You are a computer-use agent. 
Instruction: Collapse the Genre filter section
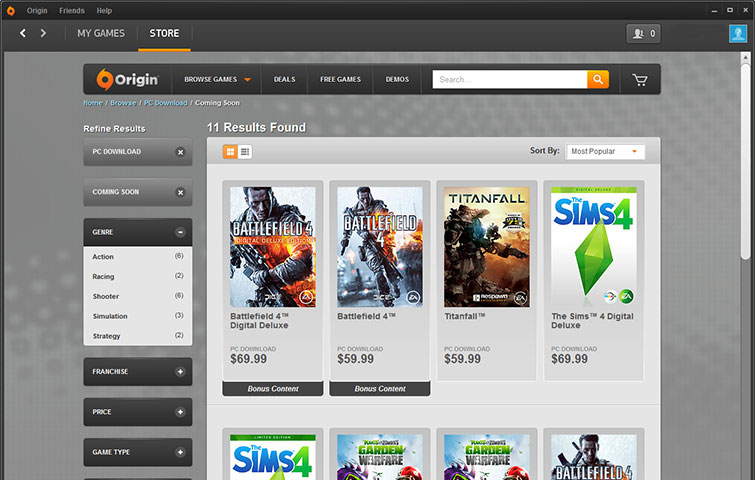click(x=180, y=232)
